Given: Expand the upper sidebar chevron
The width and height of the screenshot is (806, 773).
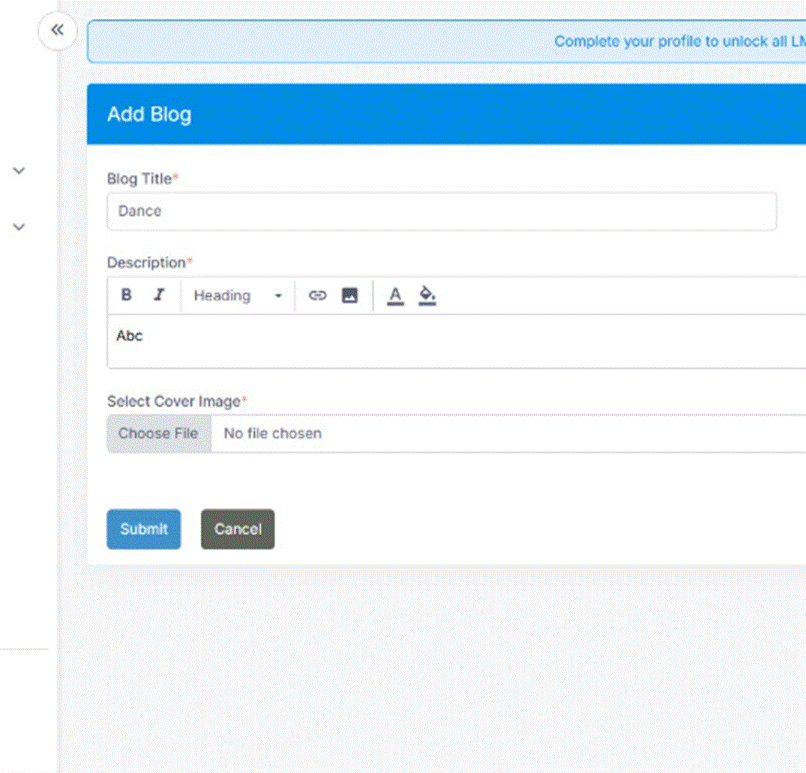Looking at the screenshot, I should [18, 171].
